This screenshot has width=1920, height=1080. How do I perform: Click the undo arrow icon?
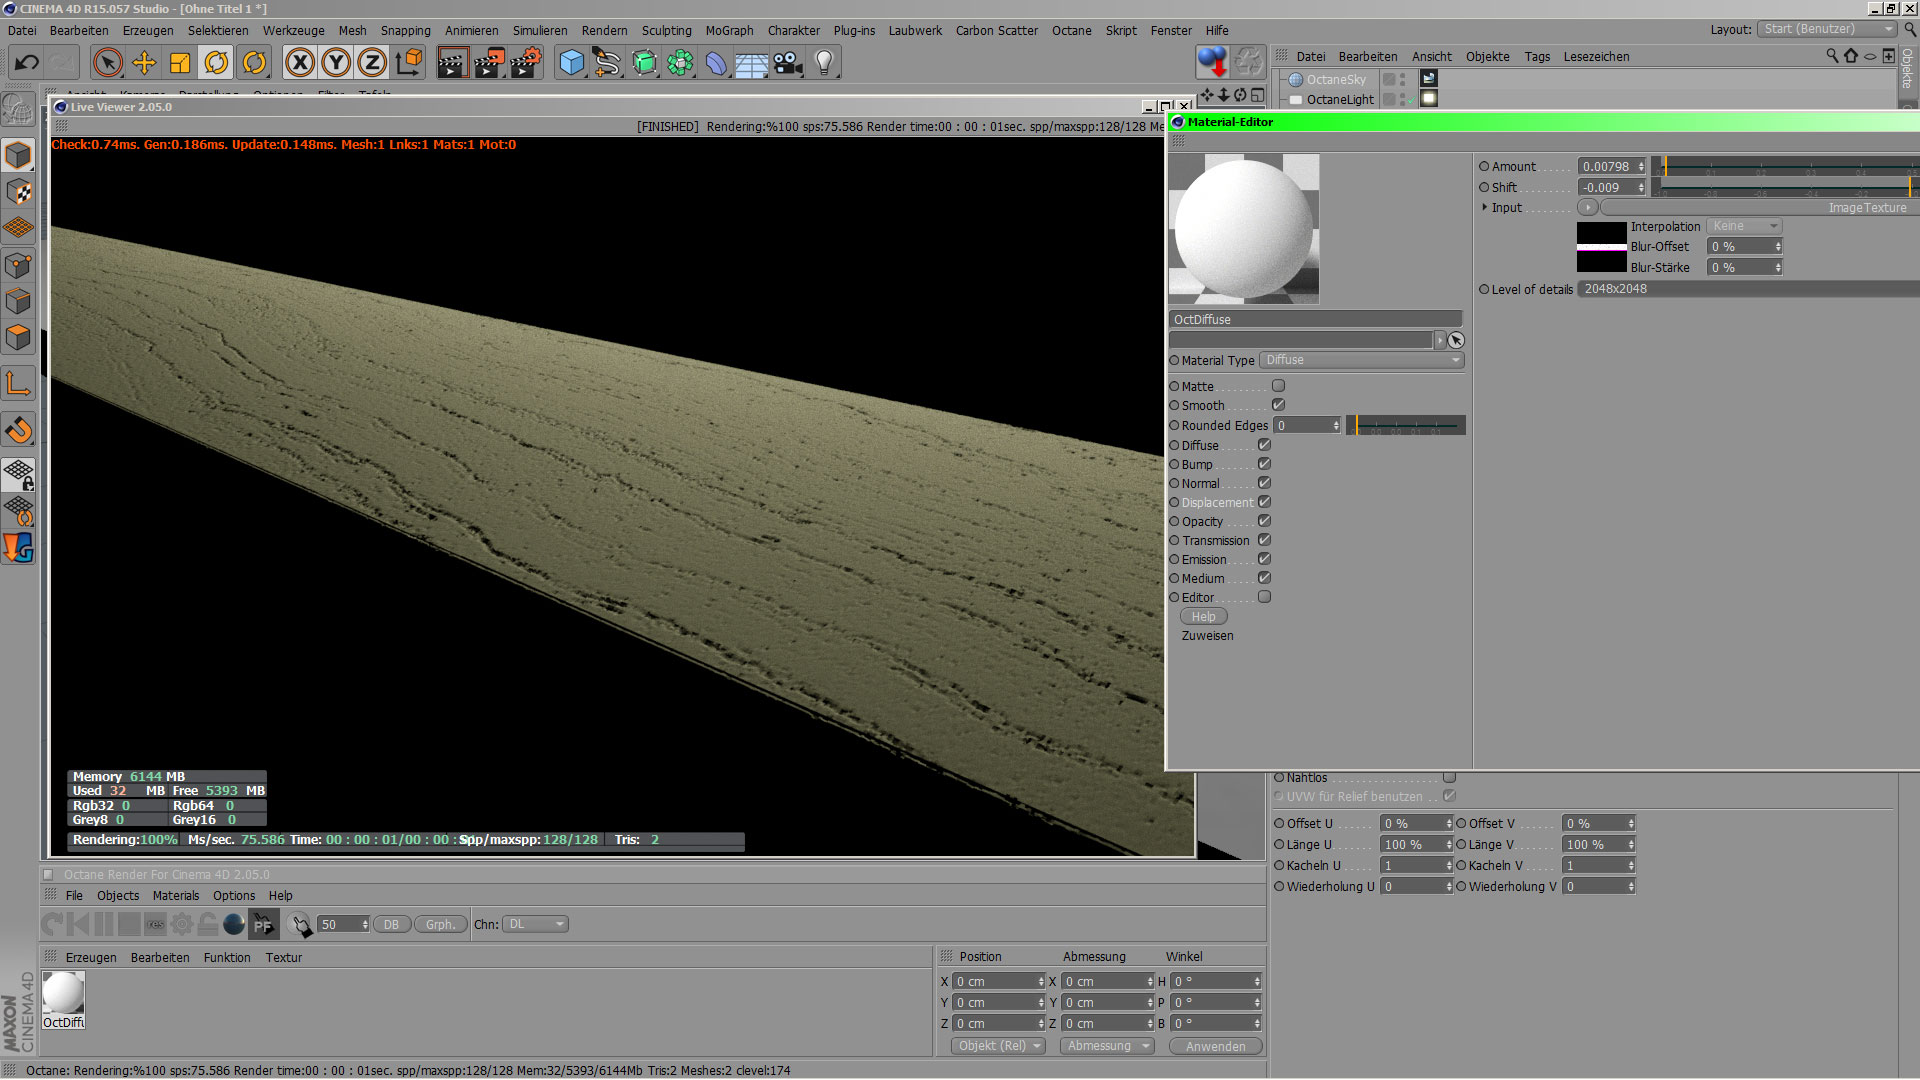27,63
